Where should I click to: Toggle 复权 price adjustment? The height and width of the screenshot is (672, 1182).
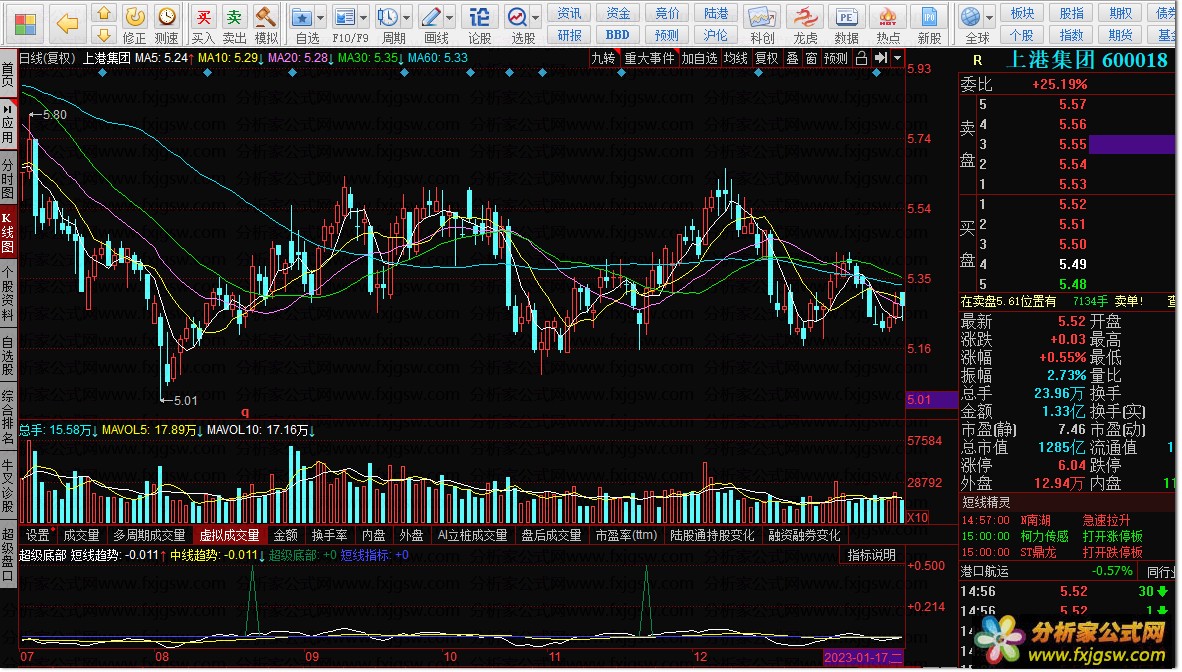[x=766, y=58]
